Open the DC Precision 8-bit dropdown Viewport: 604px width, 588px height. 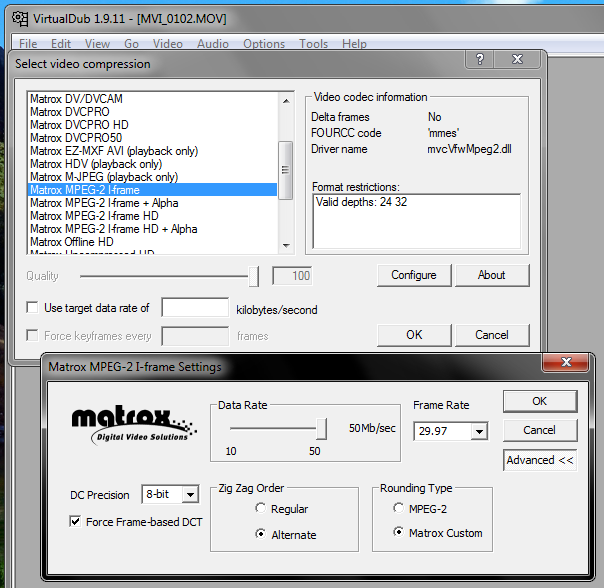tap(190, 494)
